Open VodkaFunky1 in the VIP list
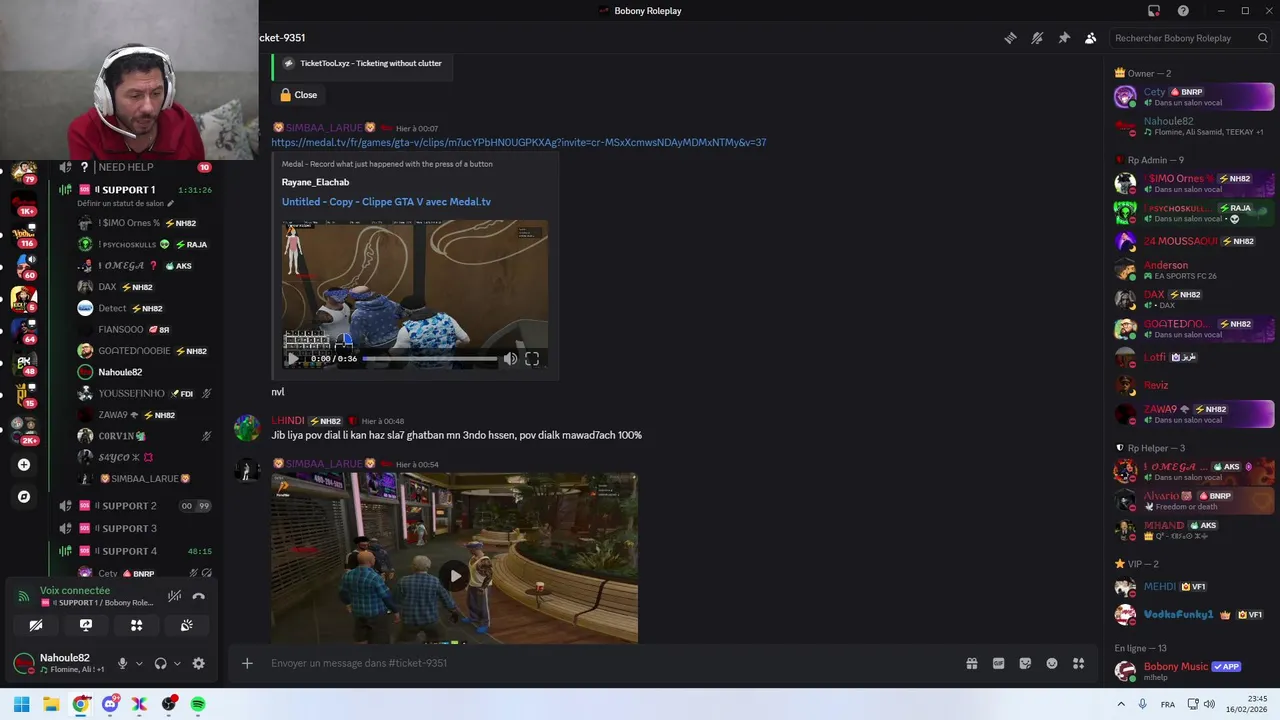 (1194, 614)
